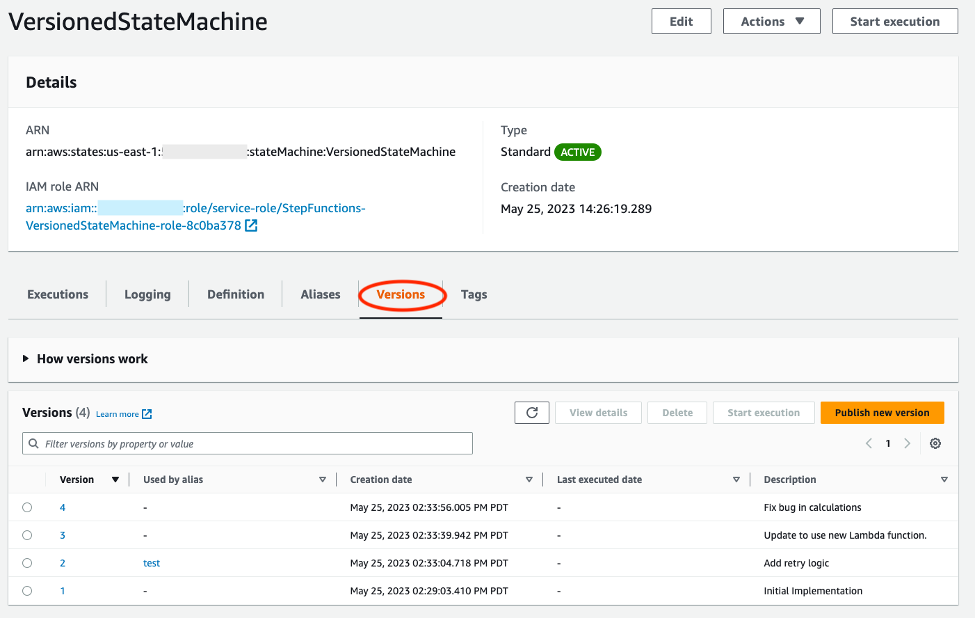Sort by Version column arrow
This screenshot has width=977, height=618.
coord(115,480)
